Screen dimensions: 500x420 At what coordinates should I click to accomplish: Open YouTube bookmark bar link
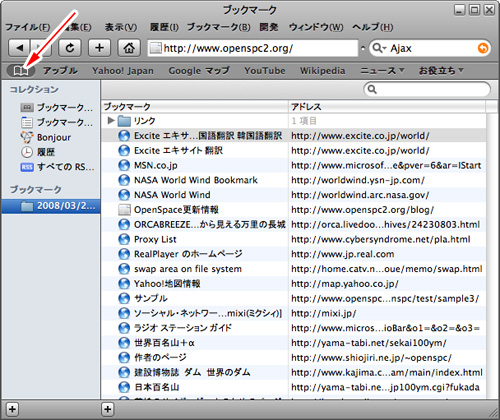(265, 71)
